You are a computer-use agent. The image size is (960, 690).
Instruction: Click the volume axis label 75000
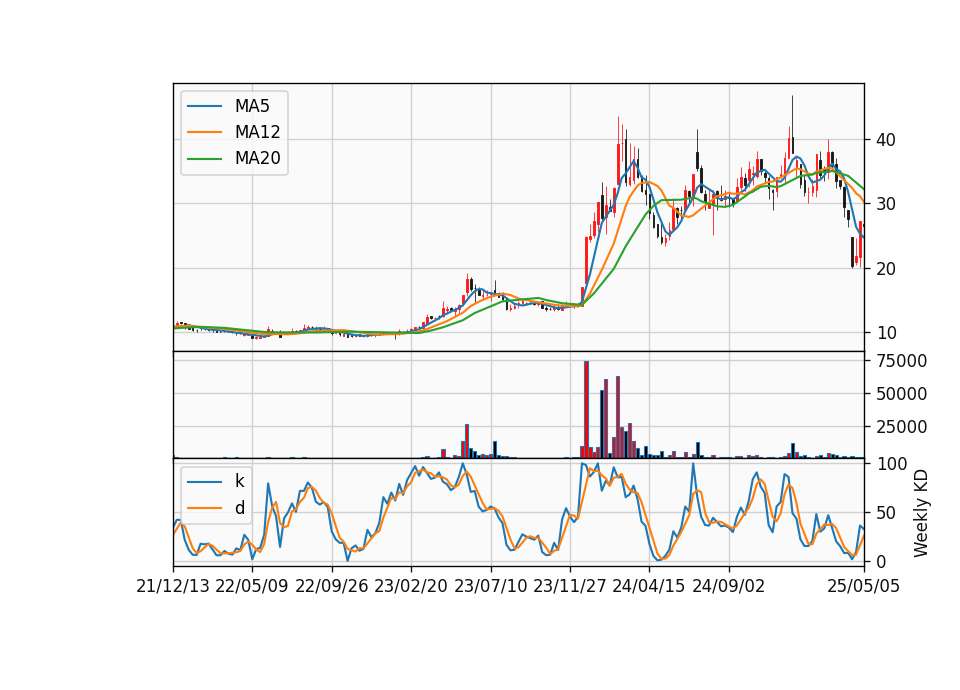coord(901,361)
